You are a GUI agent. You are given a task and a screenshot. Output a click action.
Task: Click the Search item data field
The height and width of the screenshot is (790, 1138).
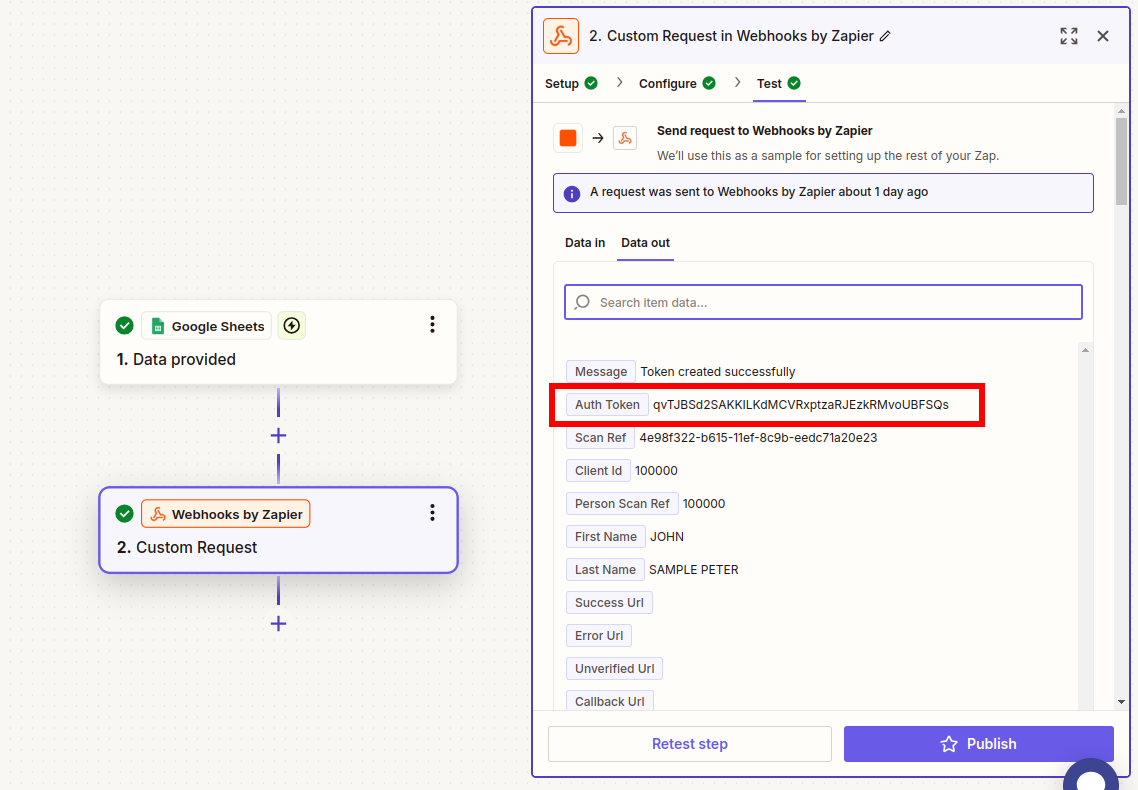point(822,301)
